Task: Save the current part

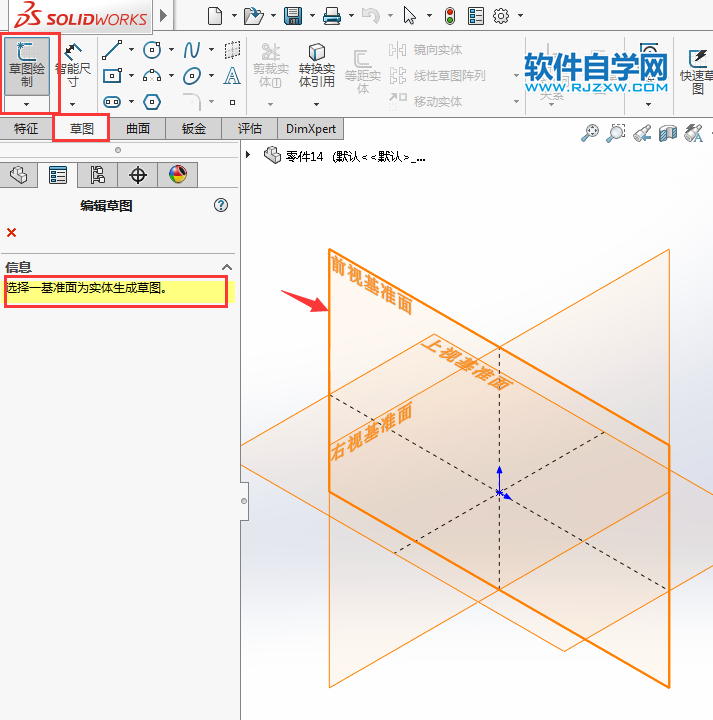Action: 292,16
